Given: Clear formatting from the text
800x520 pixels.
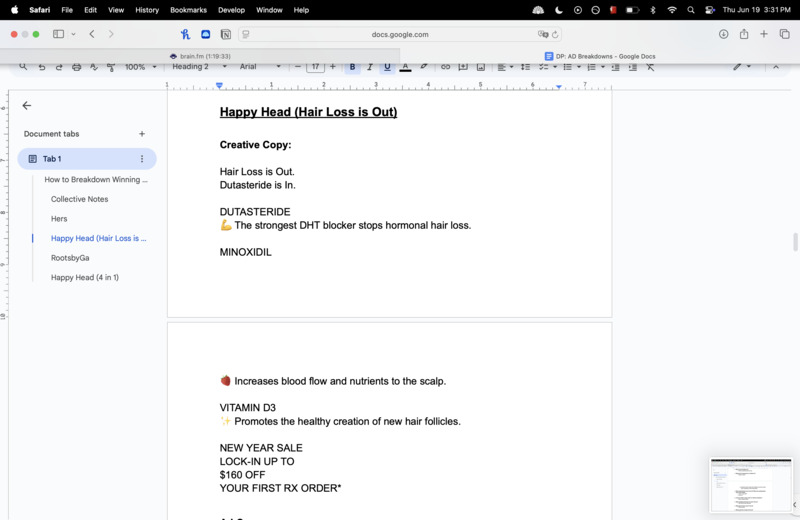Looking at the screenshot, I should (x=651, y=67).
